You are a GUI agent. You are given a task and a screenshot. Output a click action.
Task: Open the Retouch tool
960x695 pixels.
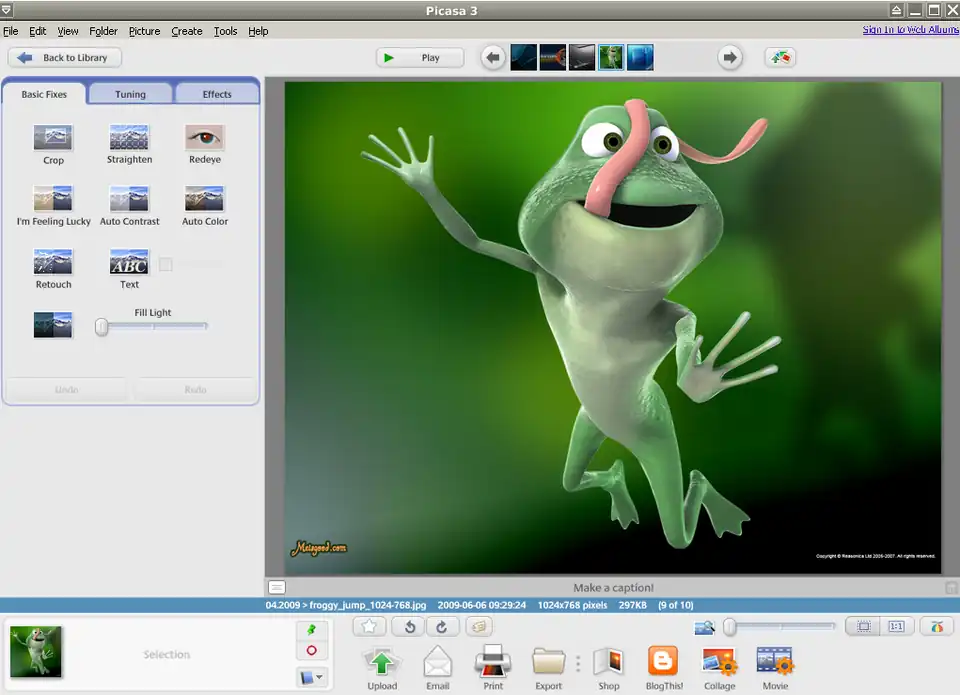coord(53,263)
